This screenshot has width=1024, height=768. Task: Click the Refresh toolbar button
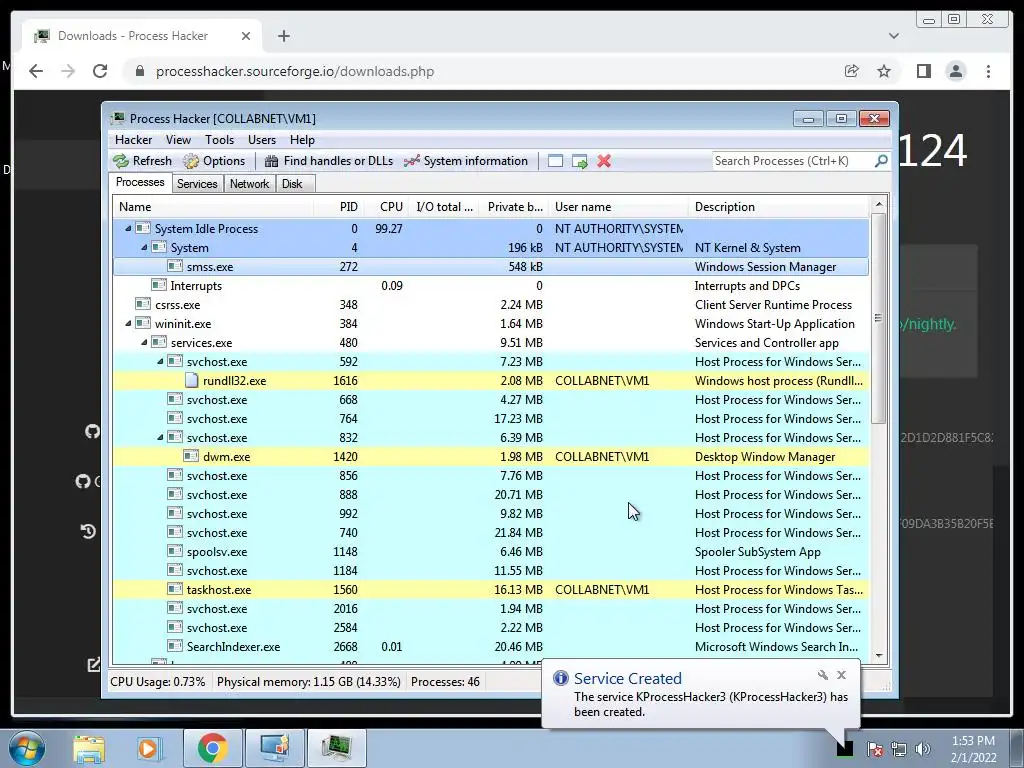[x=142, y=161]
